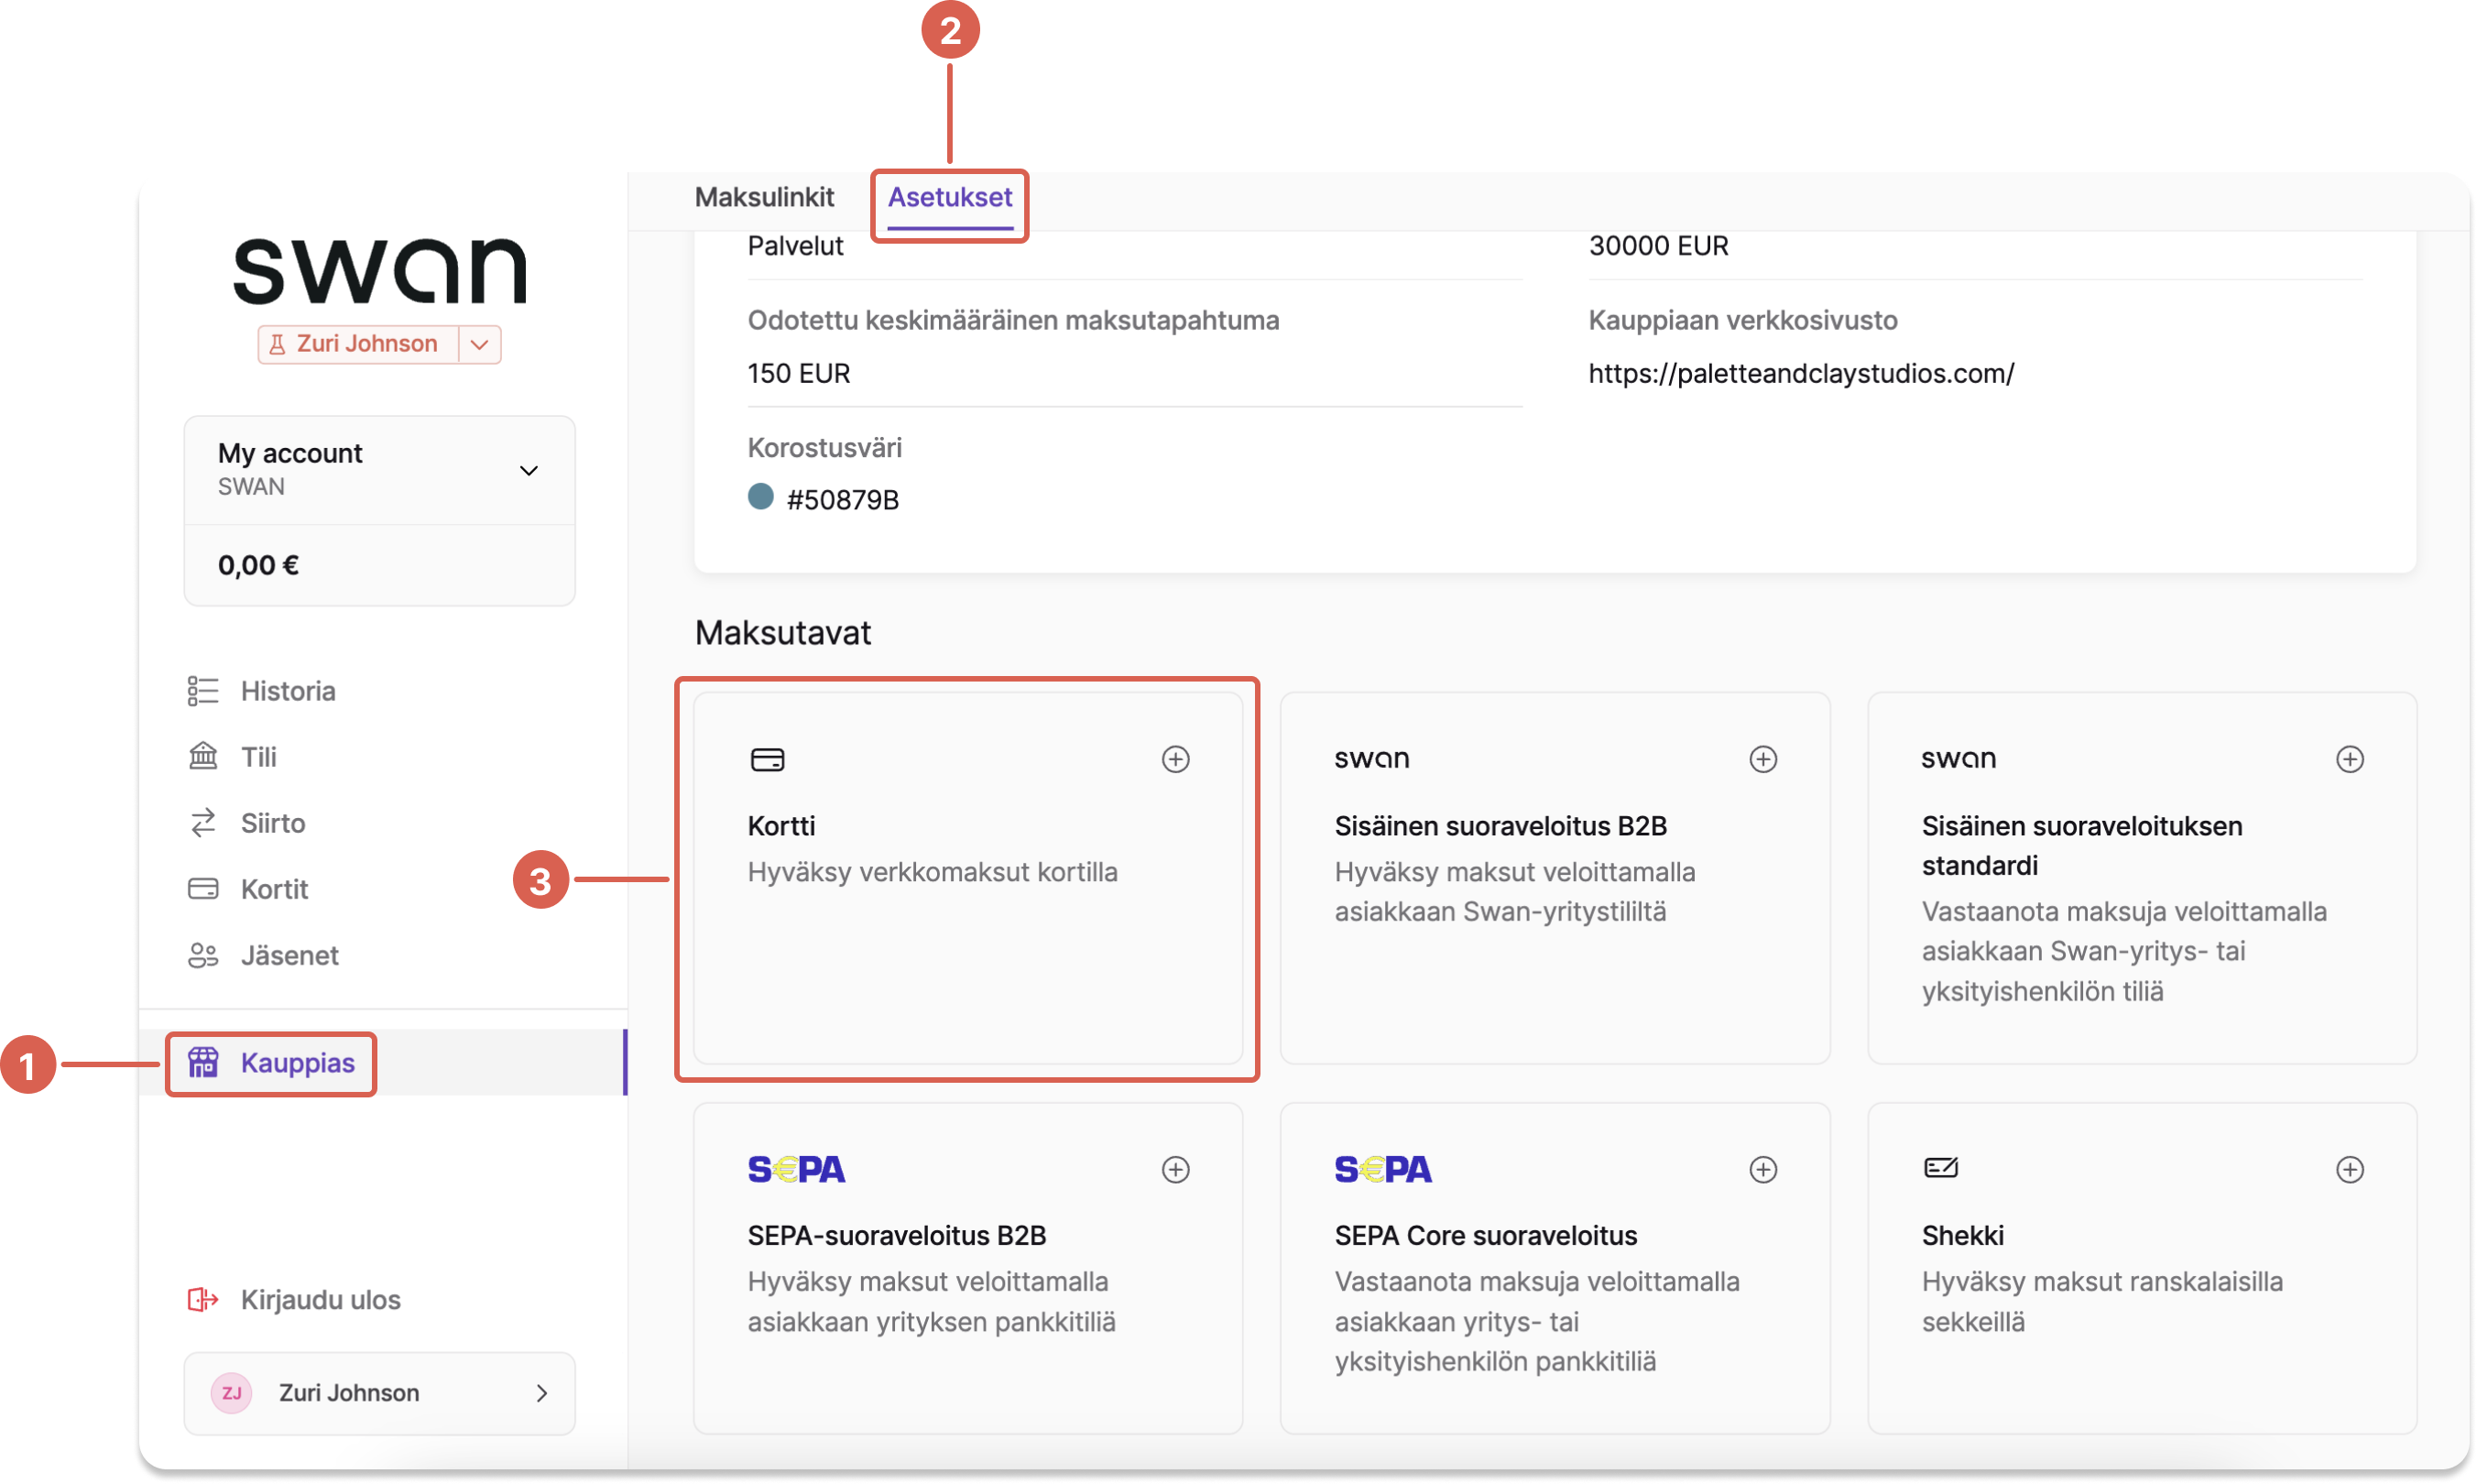Add Sisäinen suoraveloitus B2B plus icon
This screenshot has width=2477, height=1484.
pos(1762,759)
